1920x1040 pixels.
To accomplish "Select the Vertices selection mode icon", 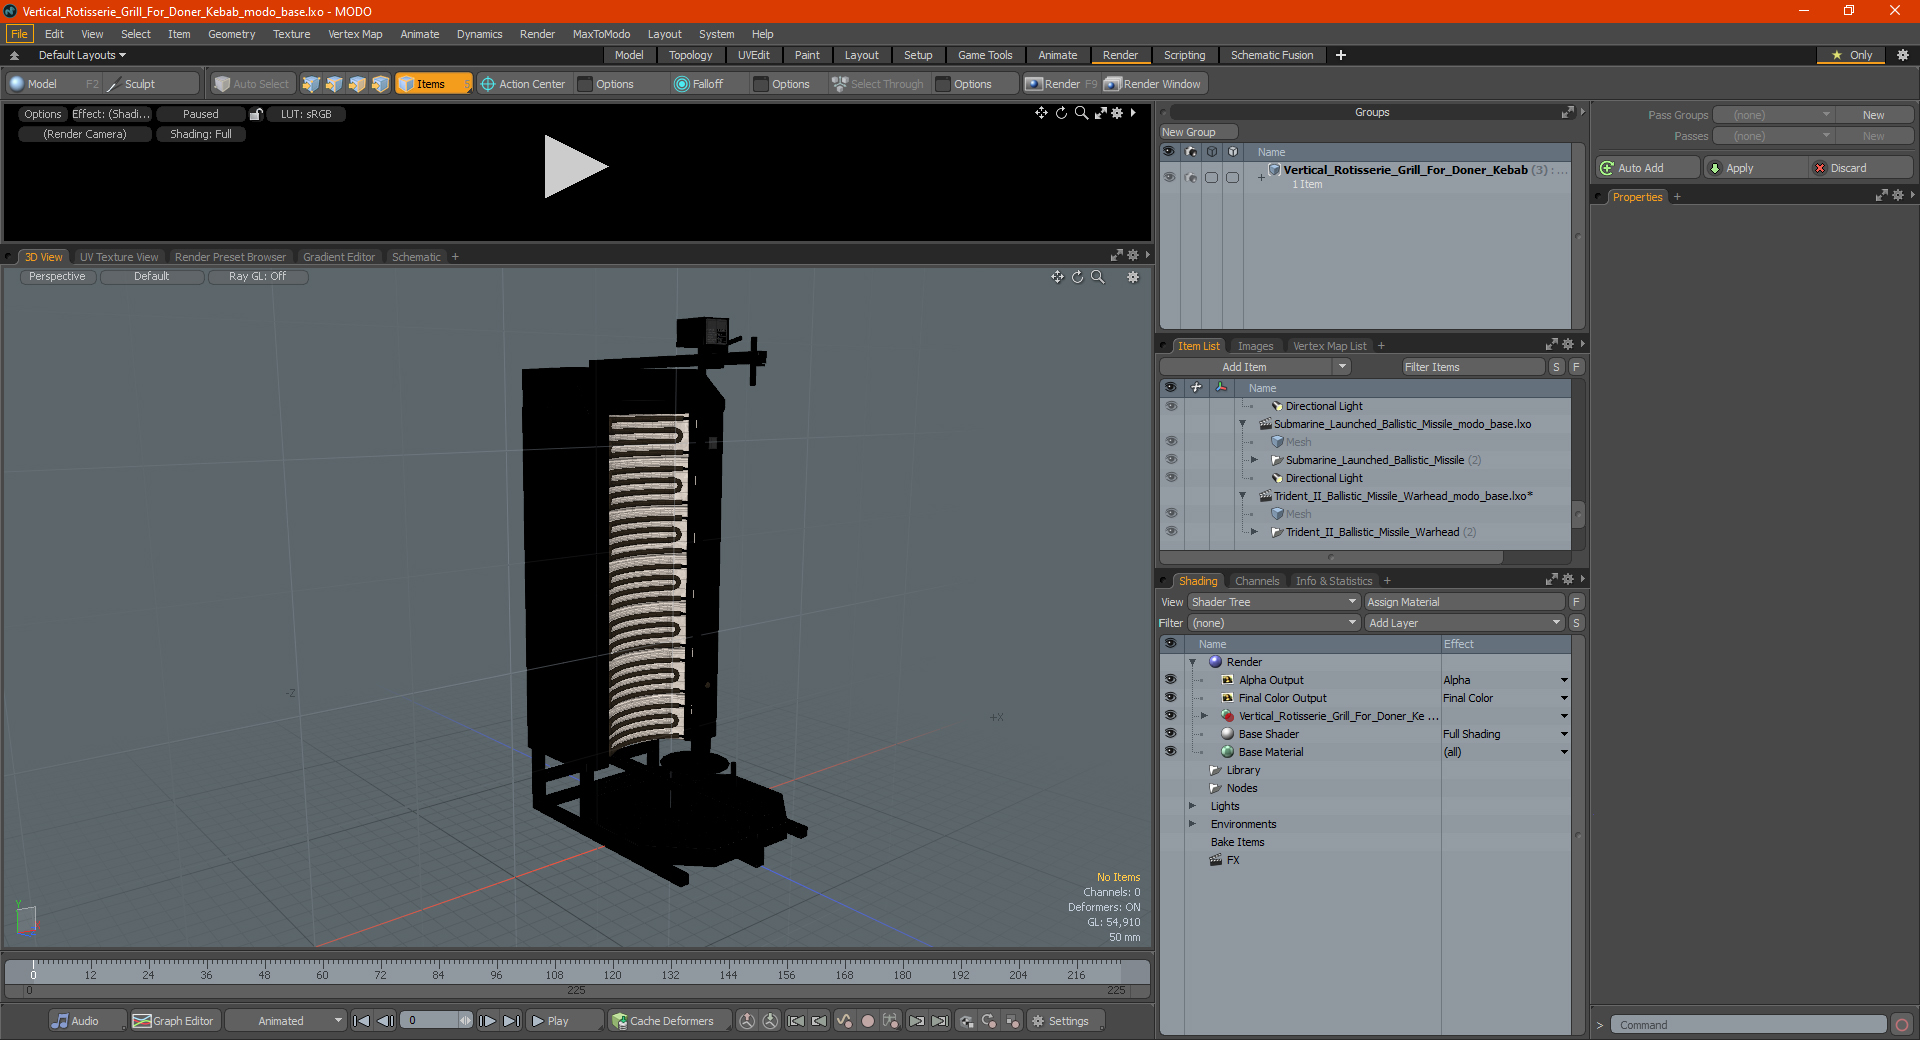I will [x=311, y=84].
